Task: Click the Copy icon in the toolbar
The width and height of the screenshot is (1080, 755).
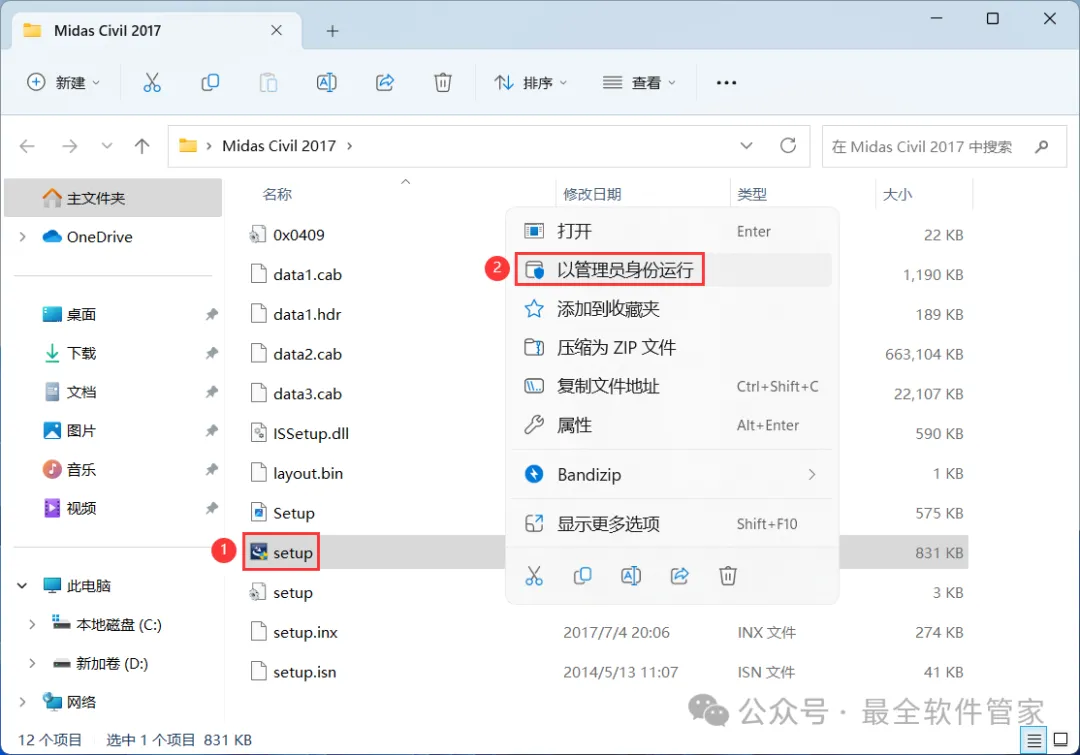Action: (x=210, y=83)
